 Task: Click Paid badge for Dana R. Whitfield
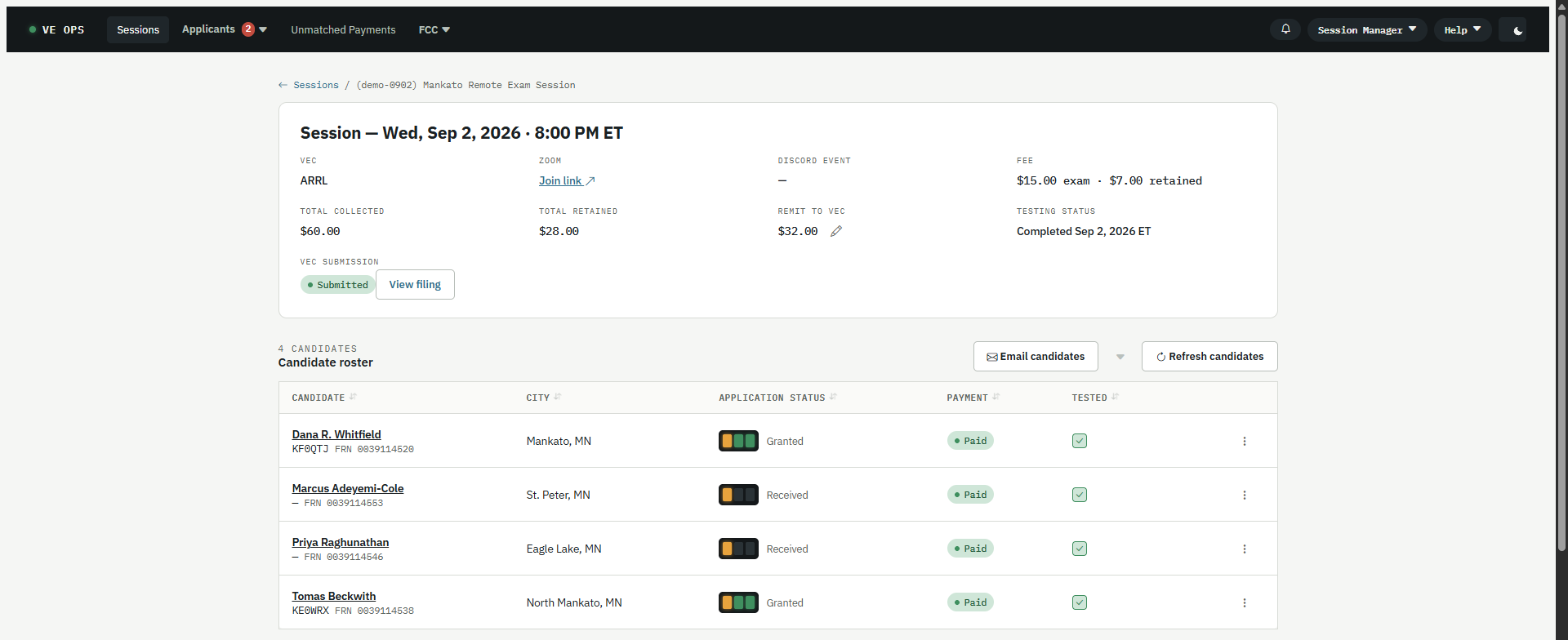click(x=970, y=441)
